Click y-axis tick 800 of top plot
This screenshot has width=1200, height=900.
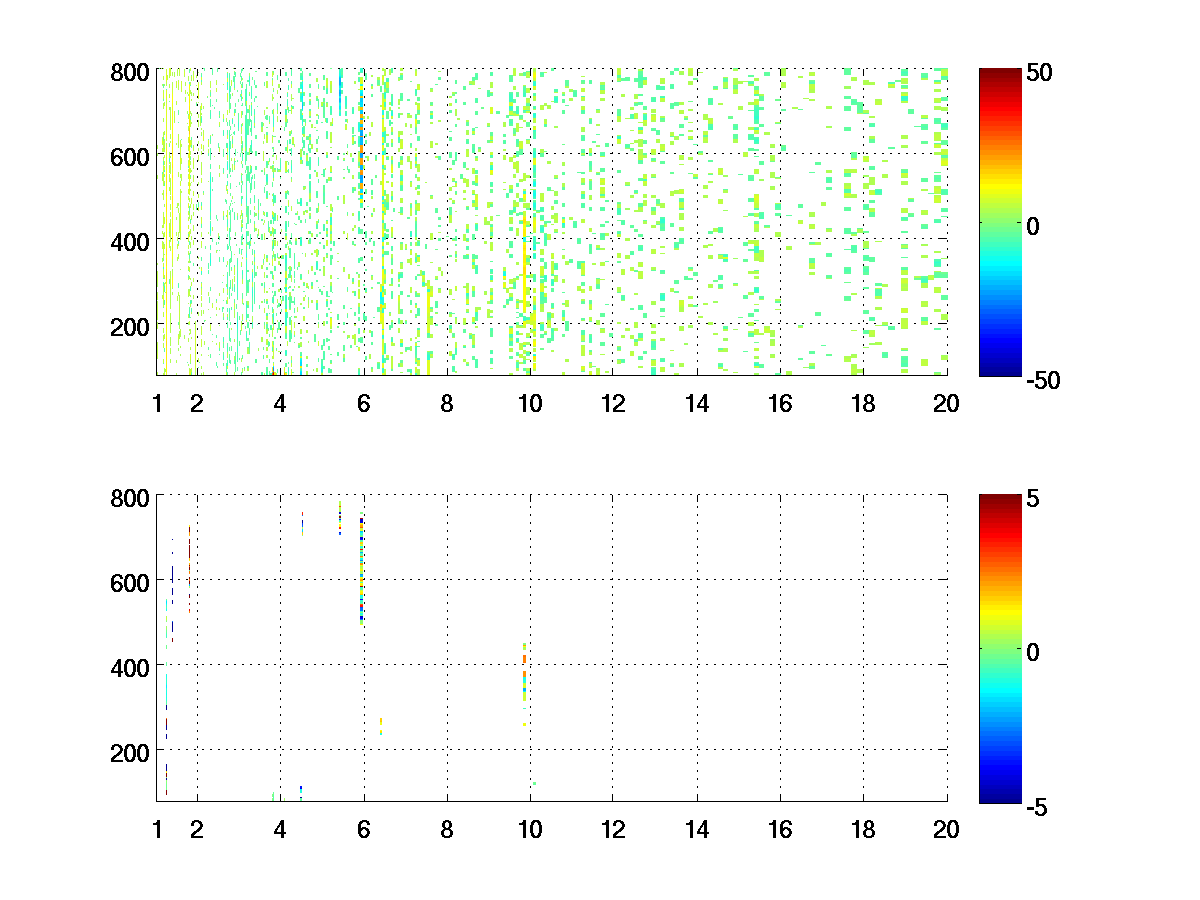click(131, 72)
